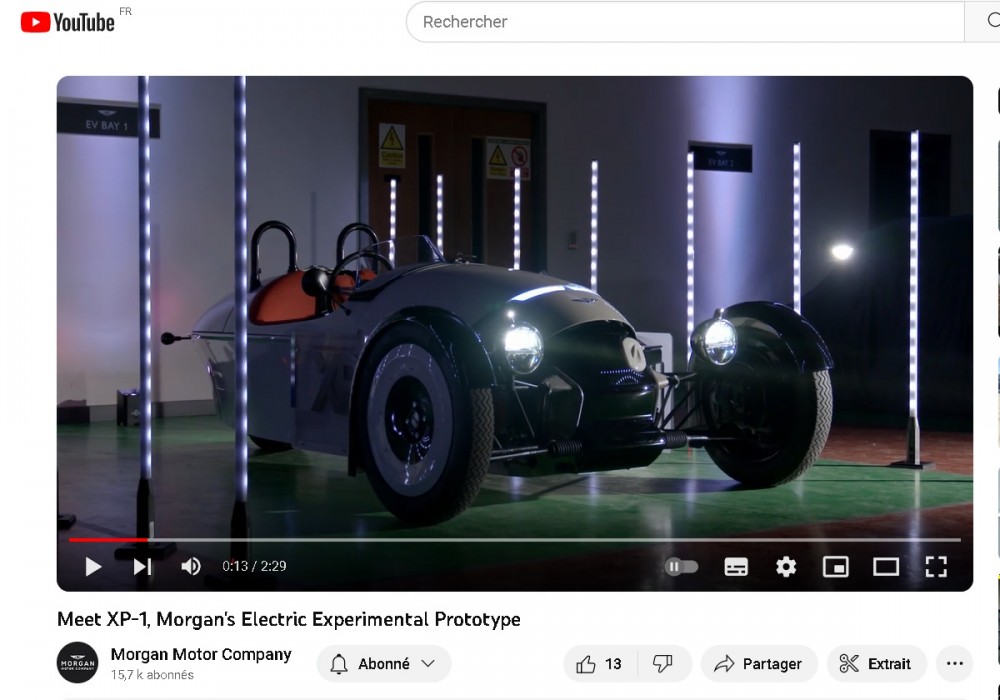Screen dimensions: 1000x700
Task: Click the YouTube home logo
Action: tap(68, 22)
